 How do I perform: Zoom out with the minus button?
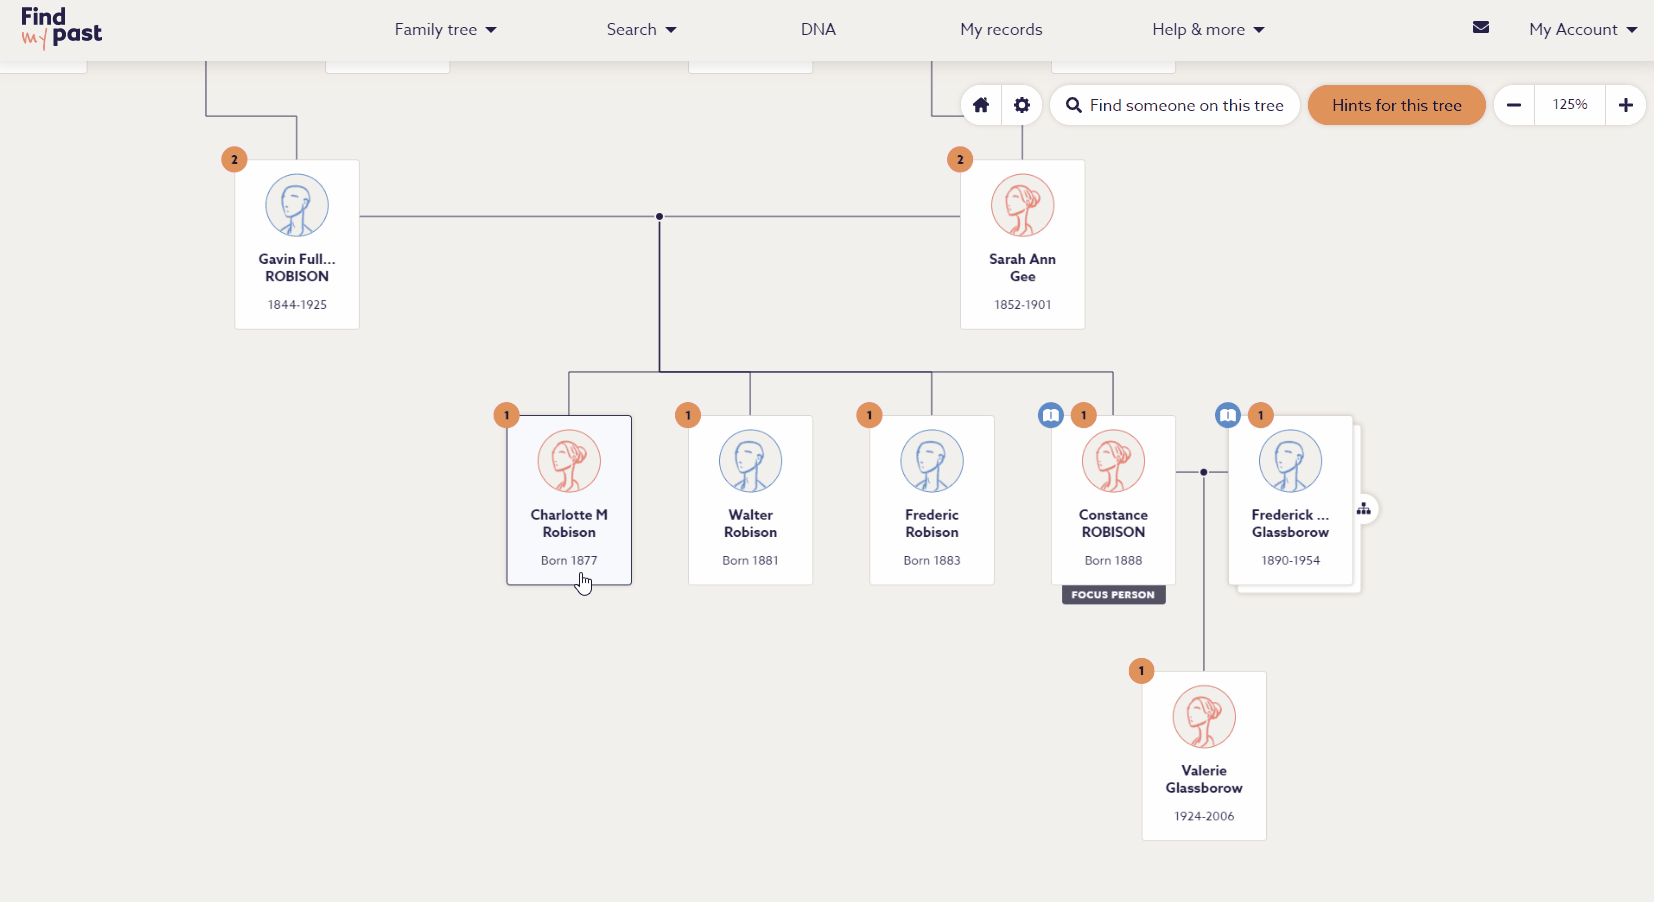[x=1514, y=105]
